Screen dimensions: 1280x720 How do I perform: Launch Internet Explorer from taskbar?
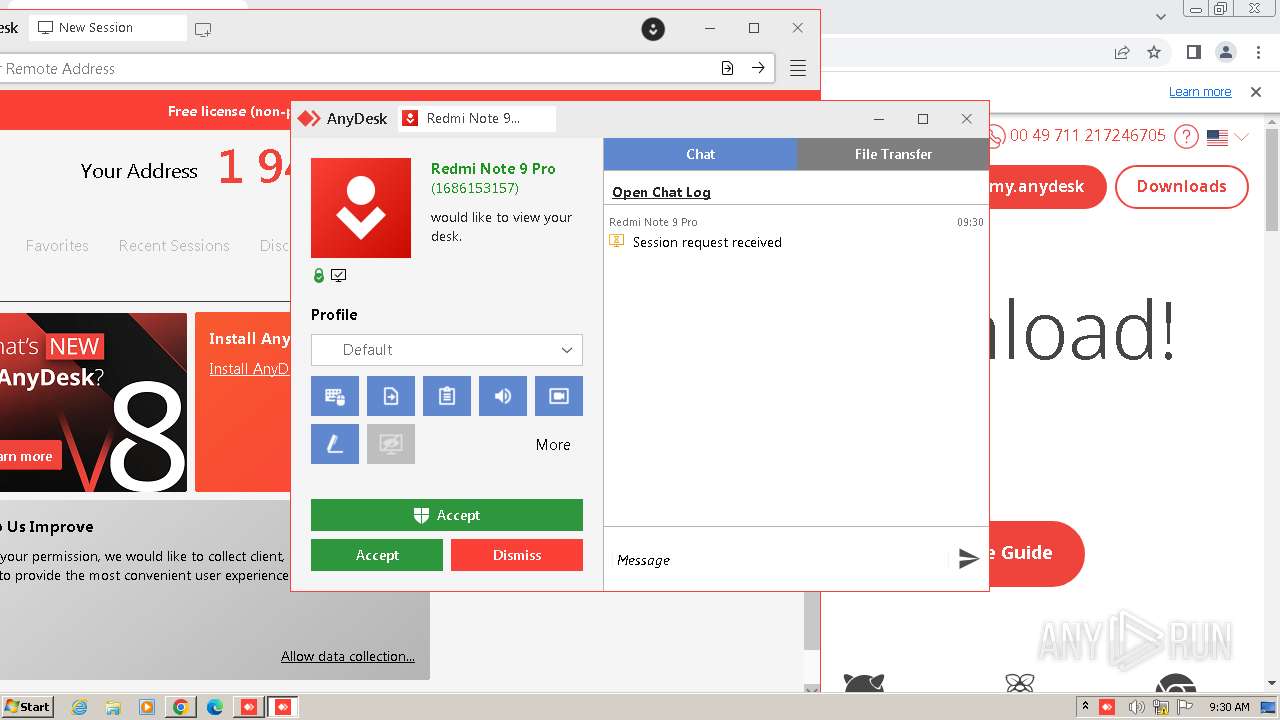[x=80, y=707]
